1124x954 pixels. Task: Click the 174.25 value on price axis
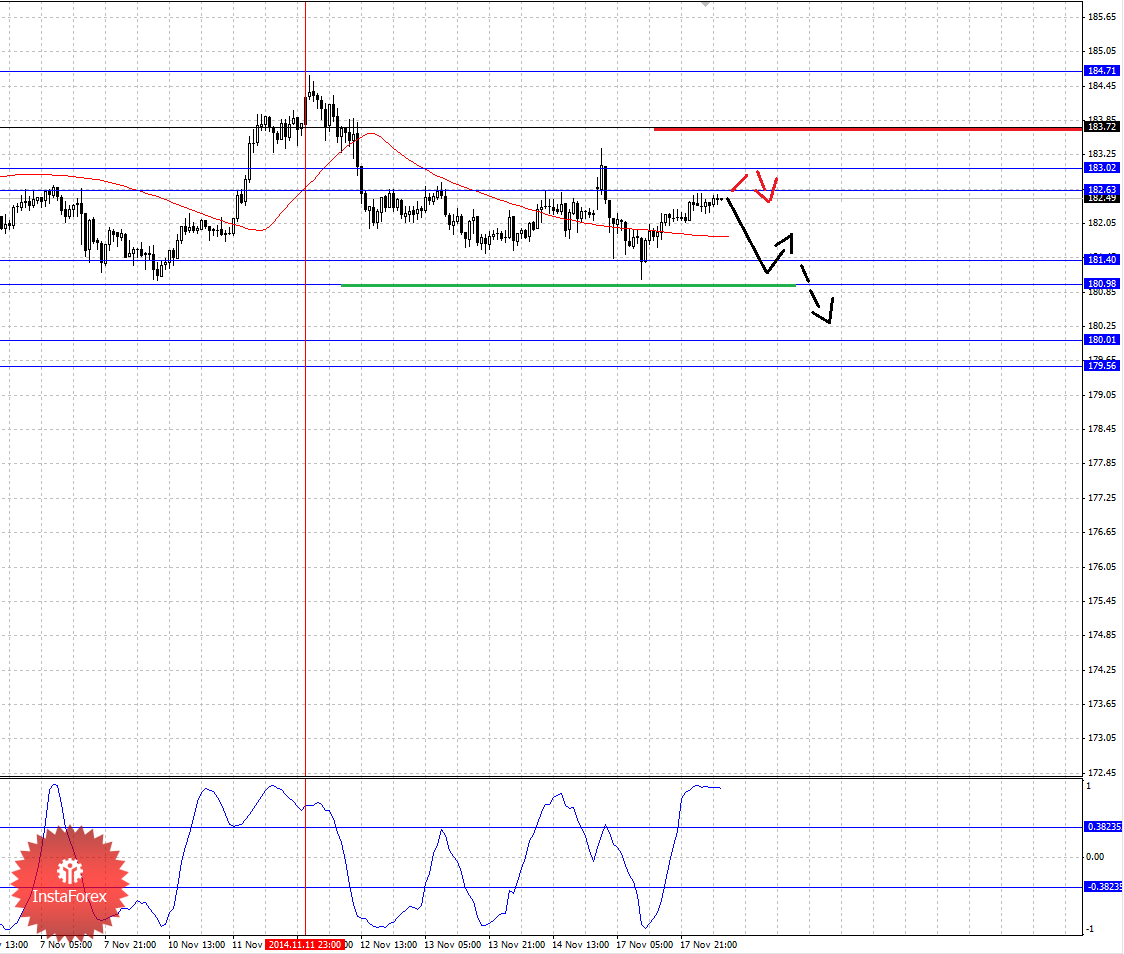click(1102, 669)
